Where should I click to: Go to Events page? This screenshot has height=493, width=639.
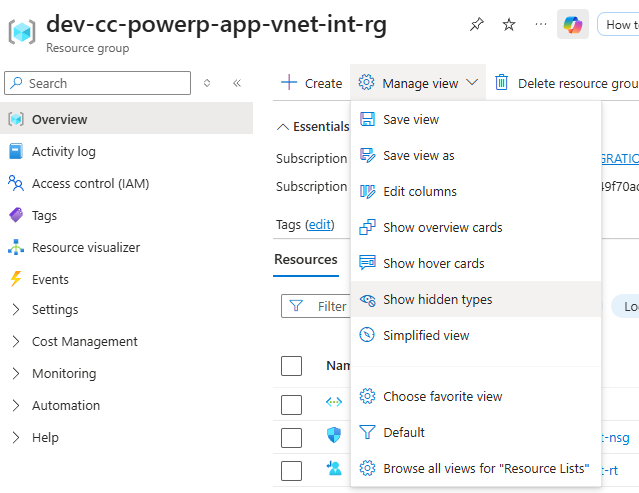[x=50, y=280]
